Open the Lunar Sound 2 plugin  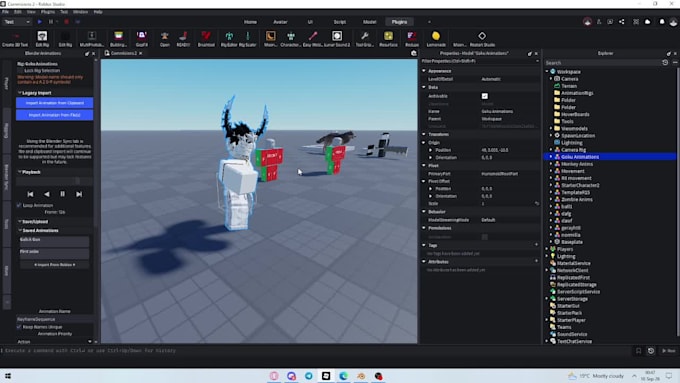337,38
